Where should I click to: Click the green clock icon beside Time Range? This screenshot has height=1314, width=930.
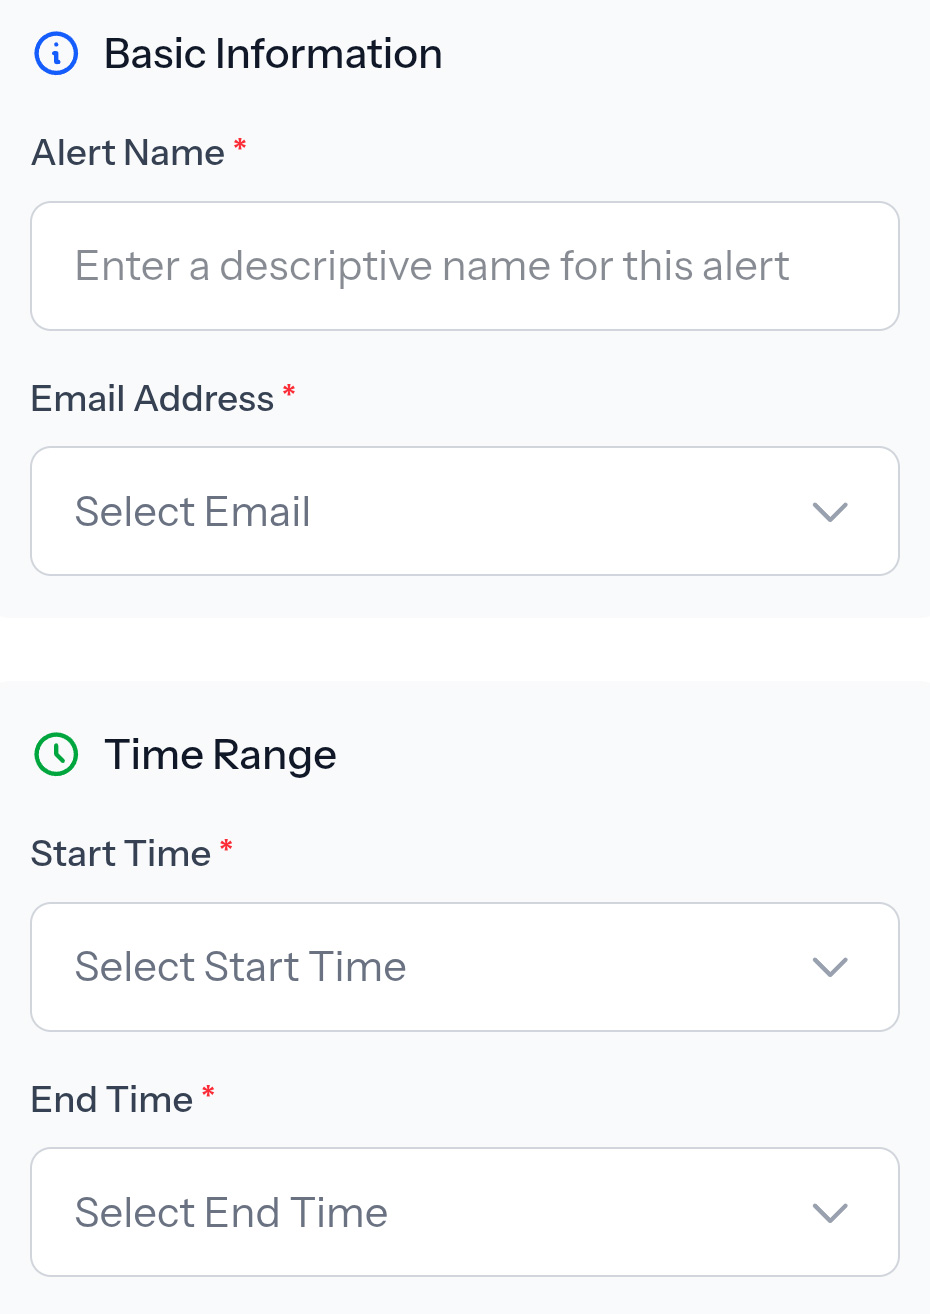click(56, 755)
